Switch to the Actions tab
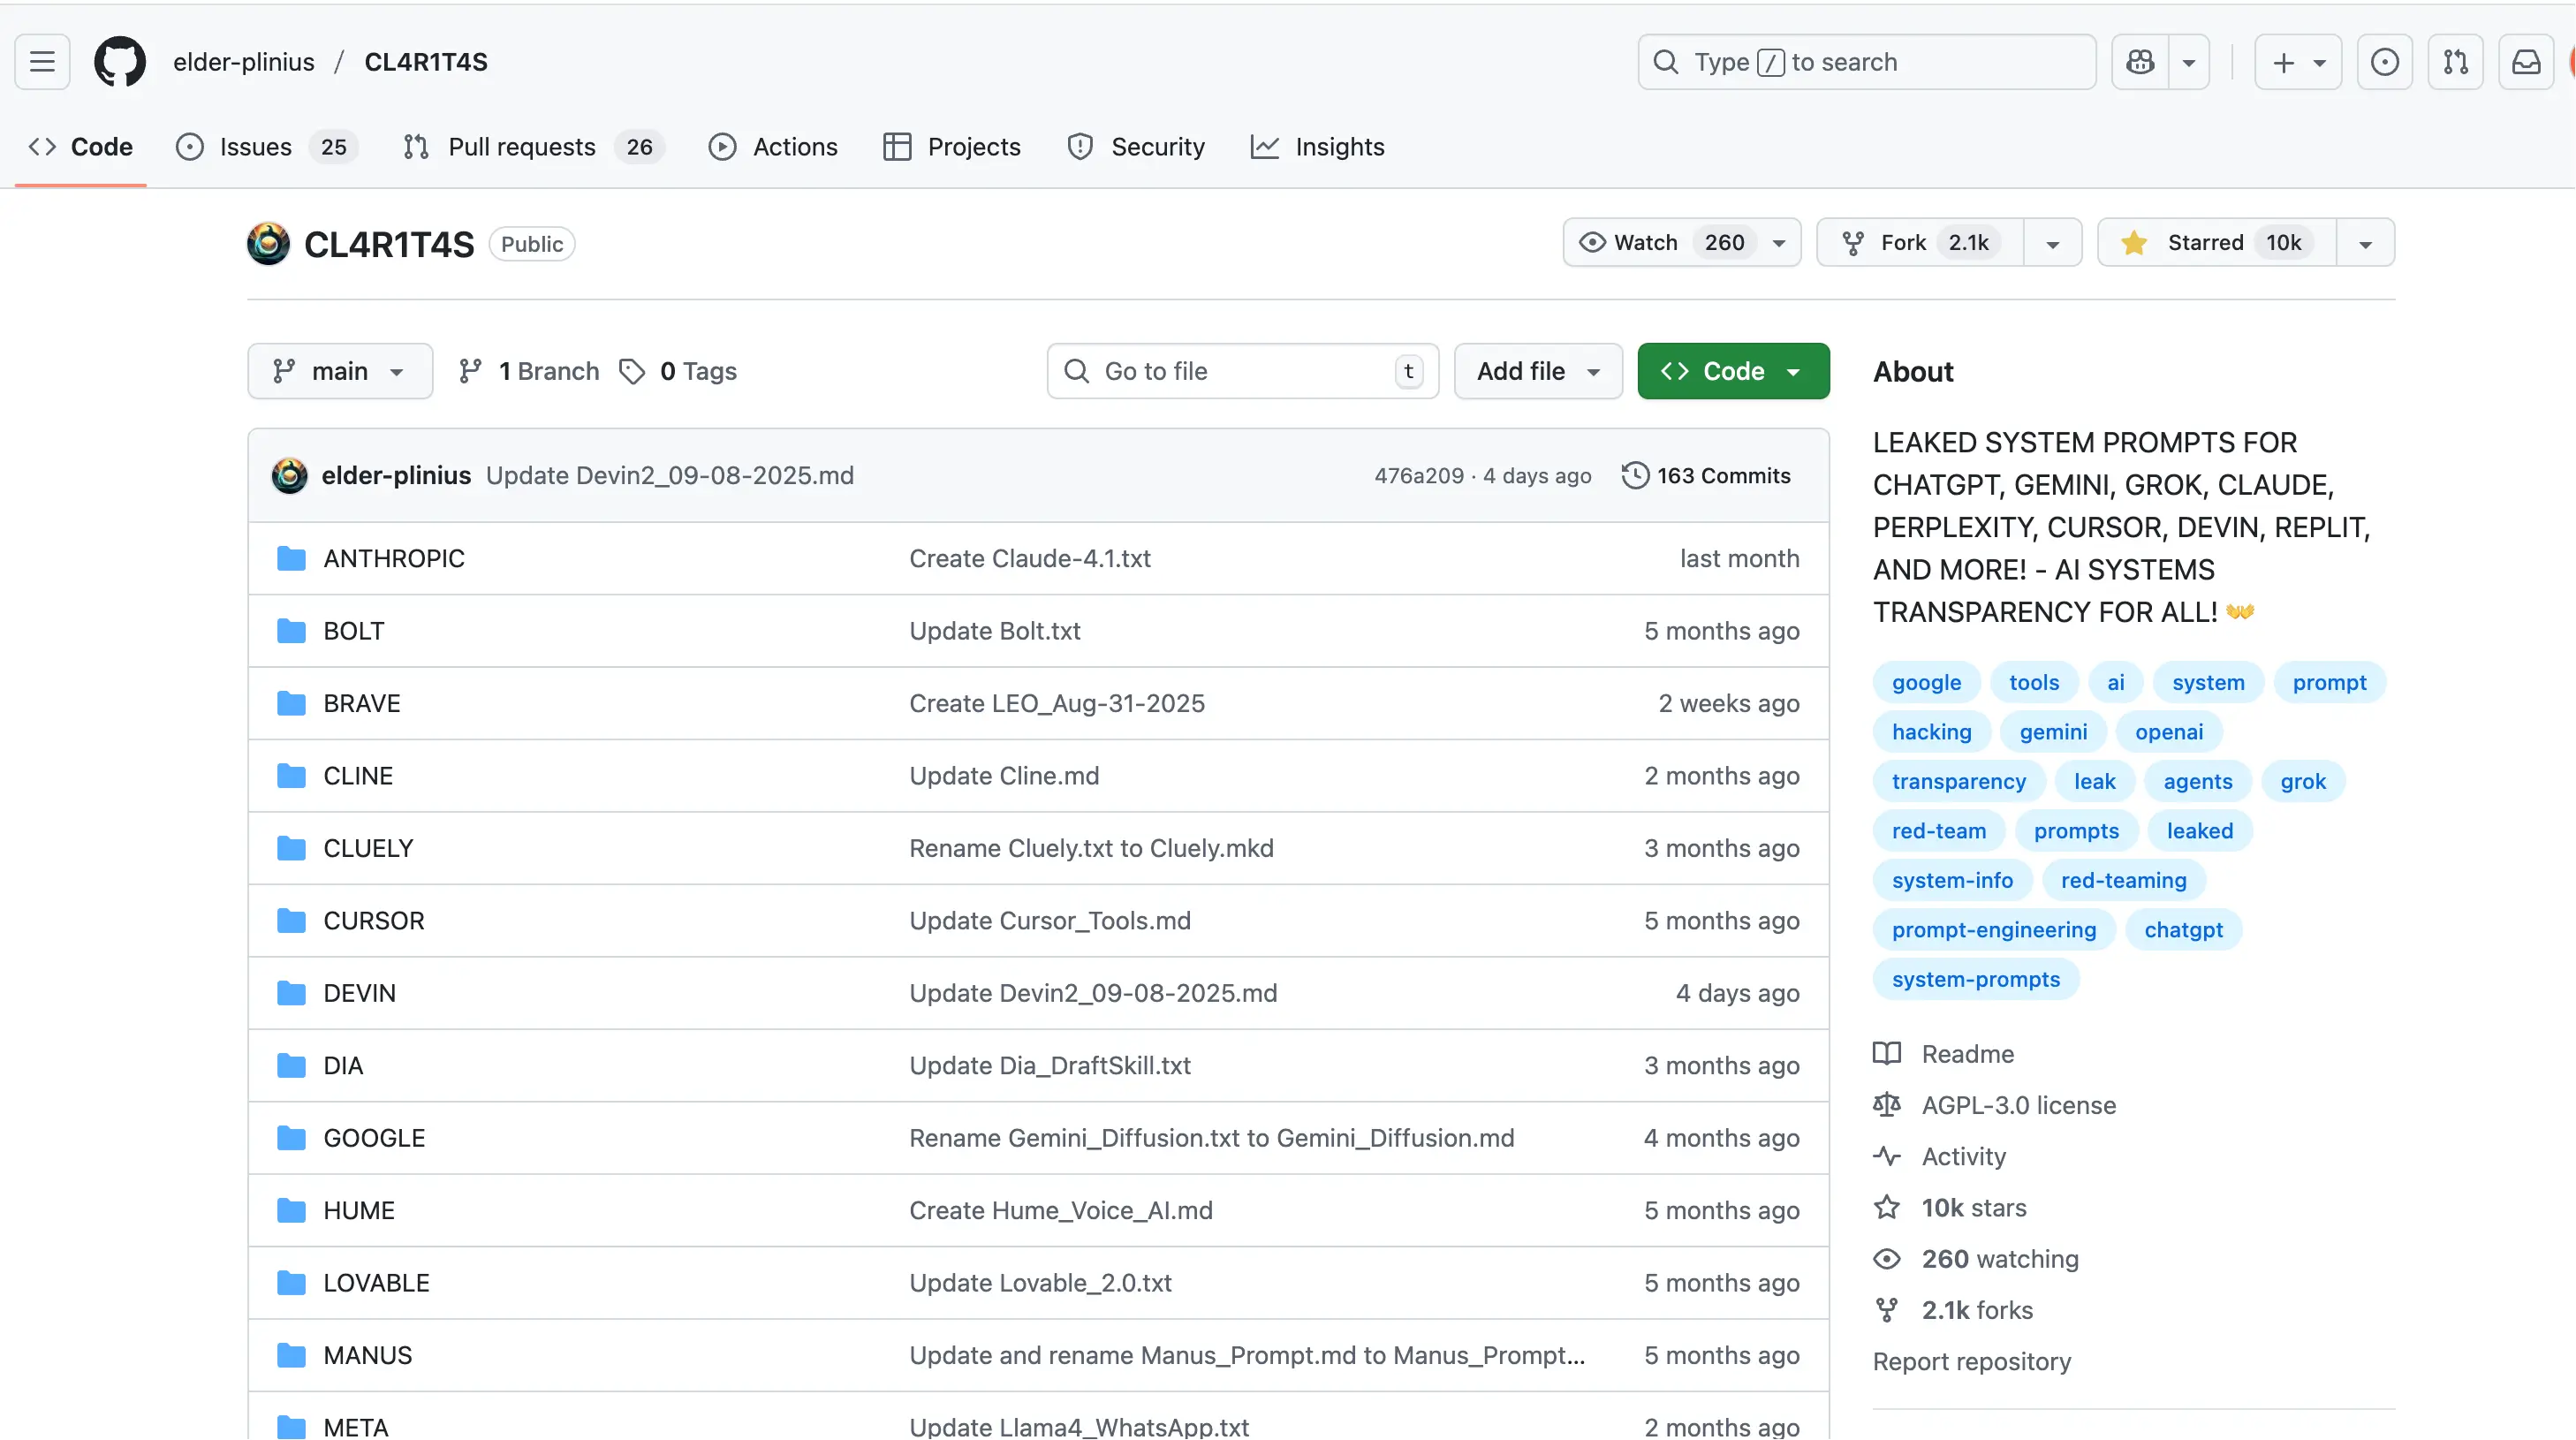Screen dimensions: 2576x1440 point(773,147)
